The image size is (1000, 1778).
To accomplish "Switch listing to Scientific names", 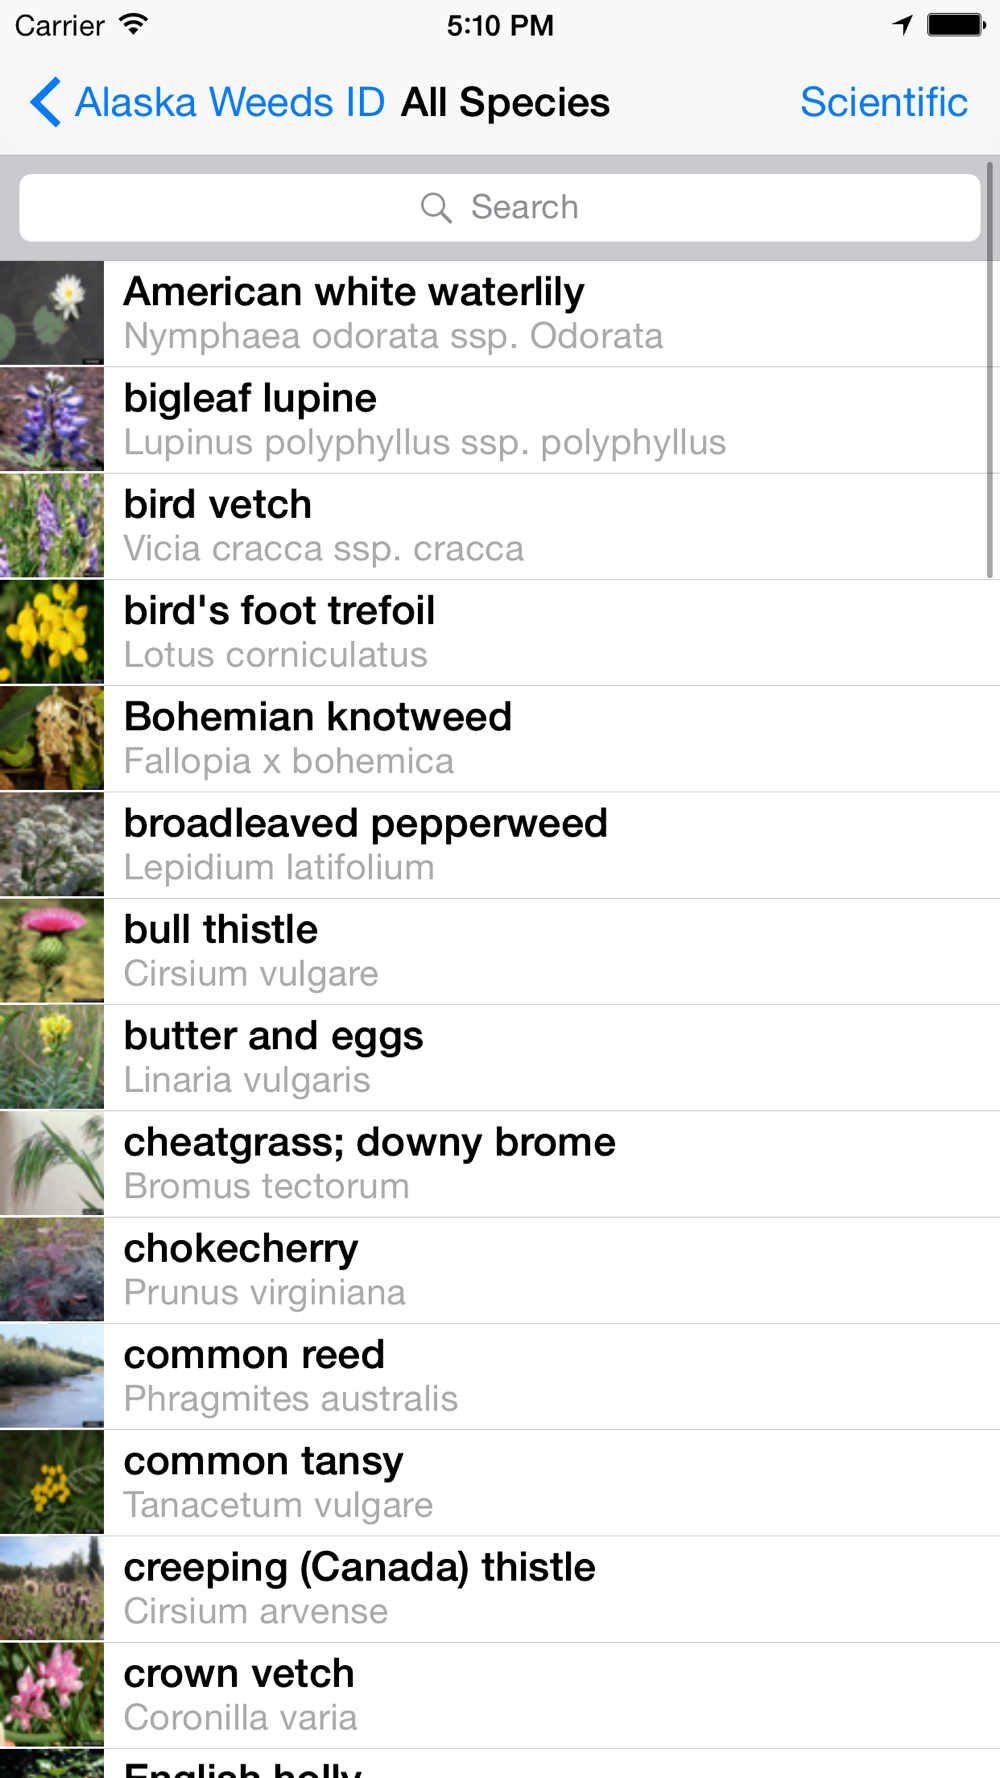I will click(x=884, y=102).
